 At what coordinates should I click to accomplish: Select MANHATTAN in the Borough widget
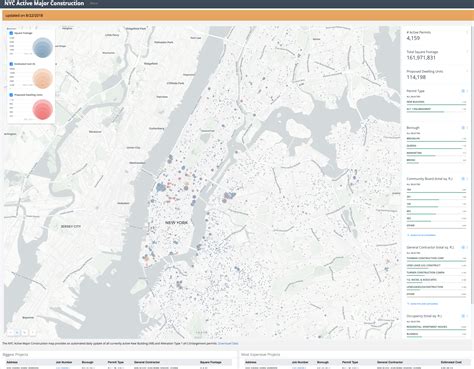point(436,154)
